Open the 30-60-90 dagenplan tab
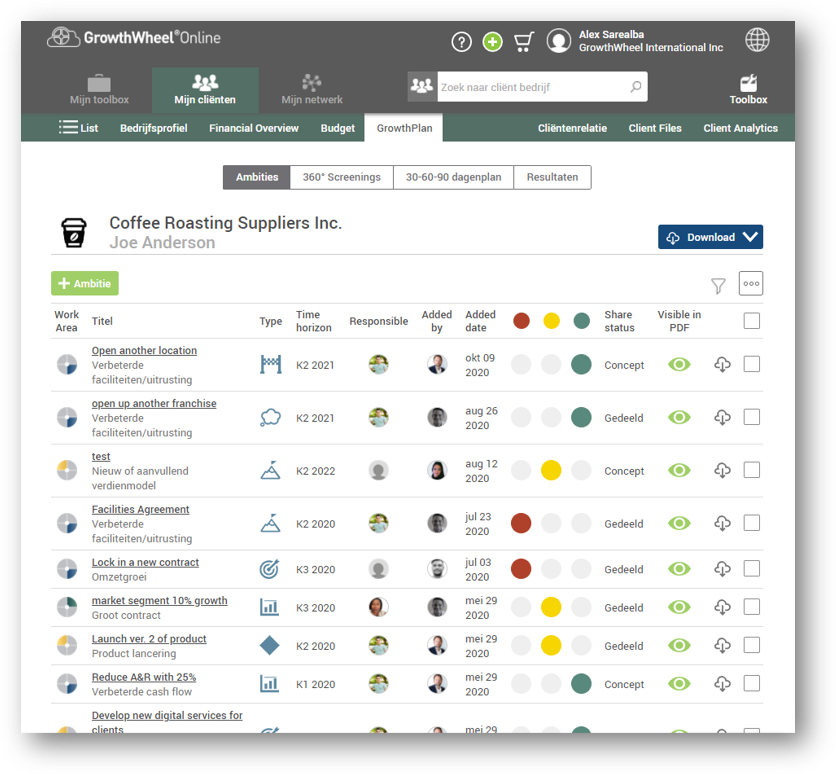 coord(453,177)
